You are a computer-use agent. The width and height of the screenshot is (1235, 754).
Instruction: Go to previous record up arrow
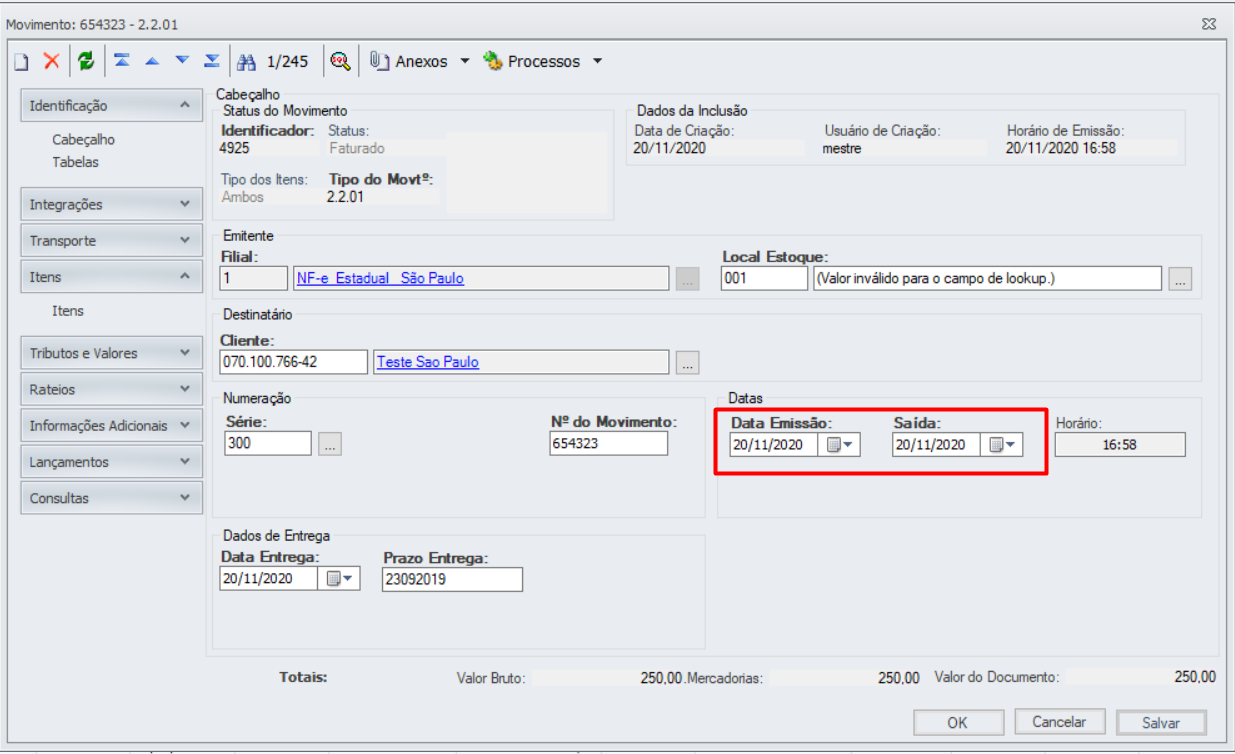(x=152, y=61)
